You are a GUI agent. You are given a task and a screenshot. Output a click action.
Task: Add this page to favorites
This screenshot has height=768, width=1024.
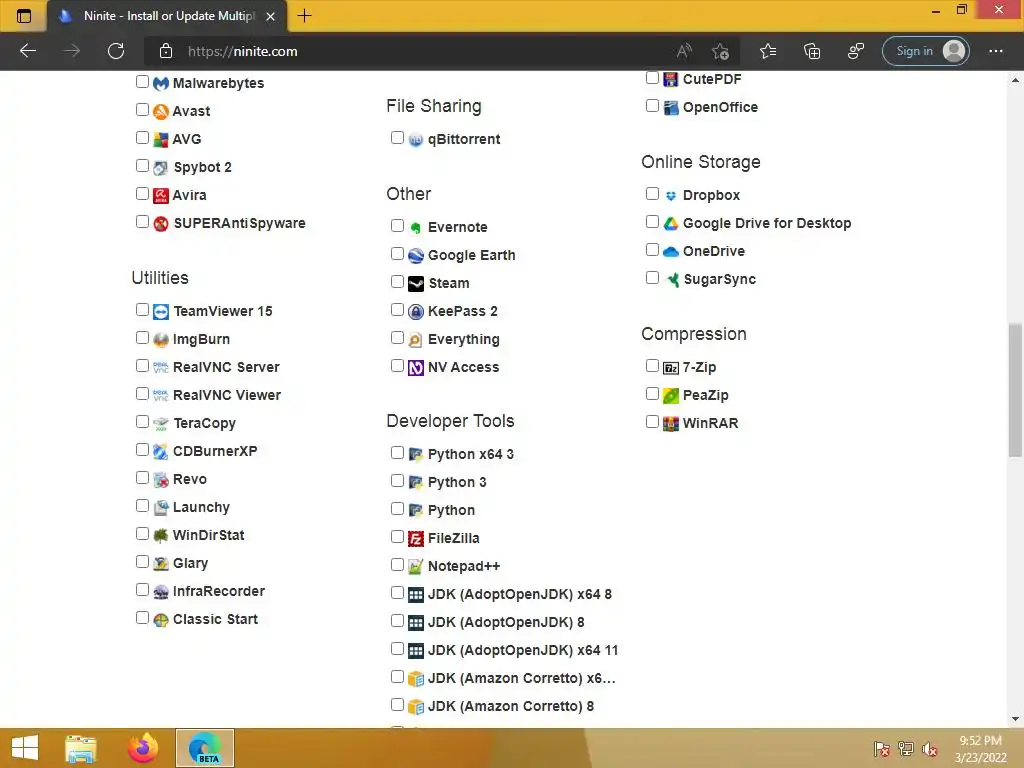click(720, 51)
